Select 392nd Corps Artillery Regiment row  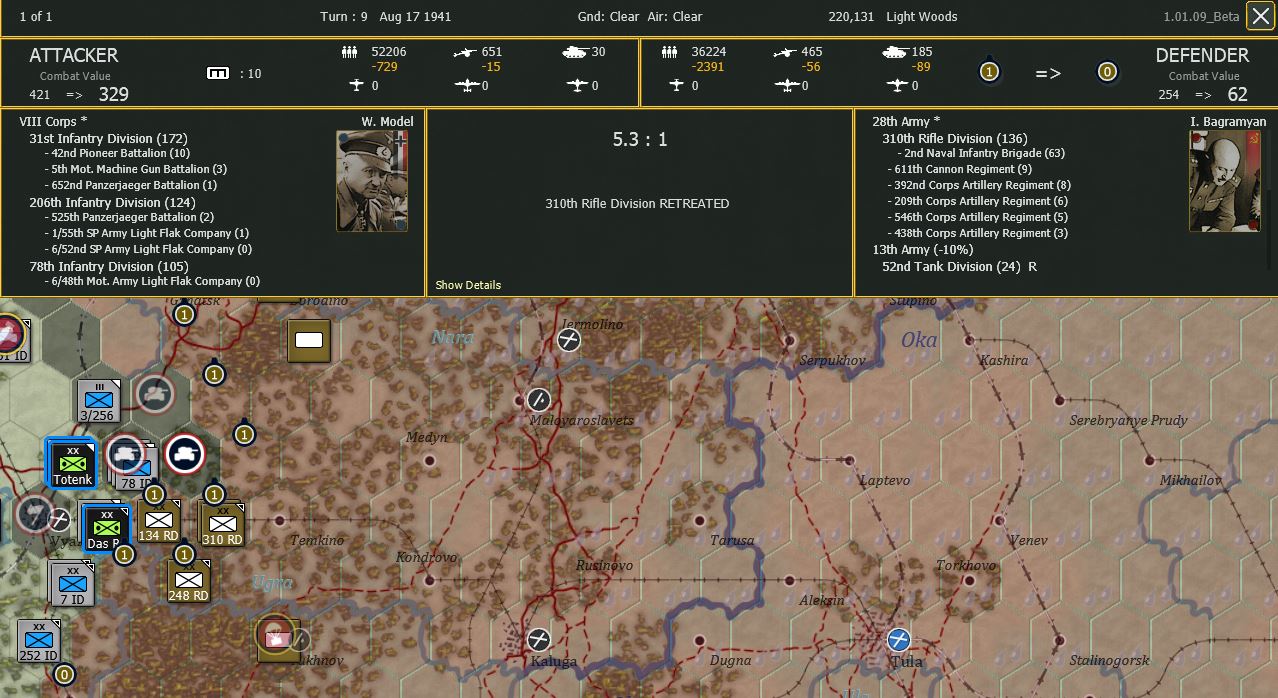coord(978,185)
